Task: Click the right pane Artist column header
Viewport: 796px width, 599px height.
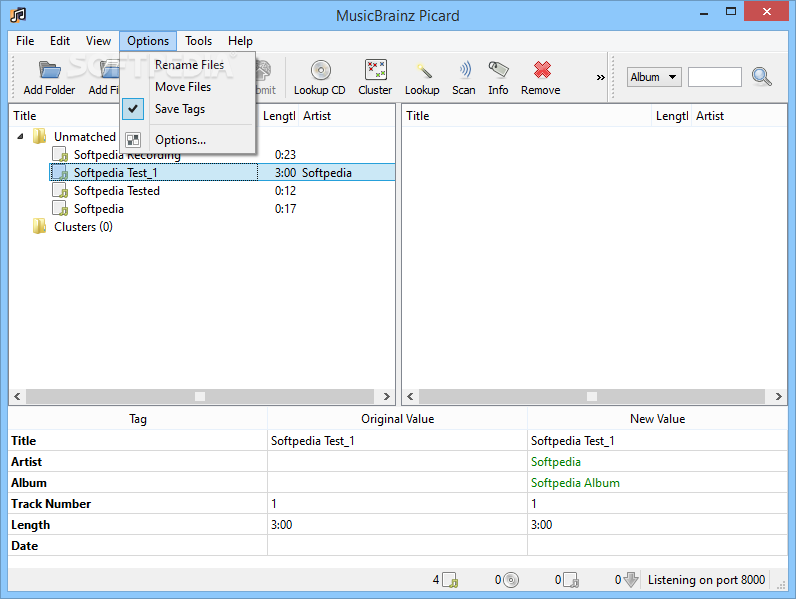Action: (740, 116)
